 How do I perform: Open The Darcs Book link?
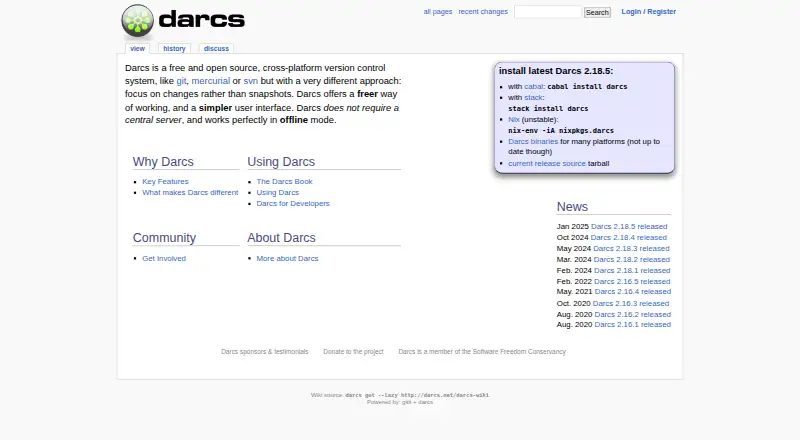[x=284, y=182]
